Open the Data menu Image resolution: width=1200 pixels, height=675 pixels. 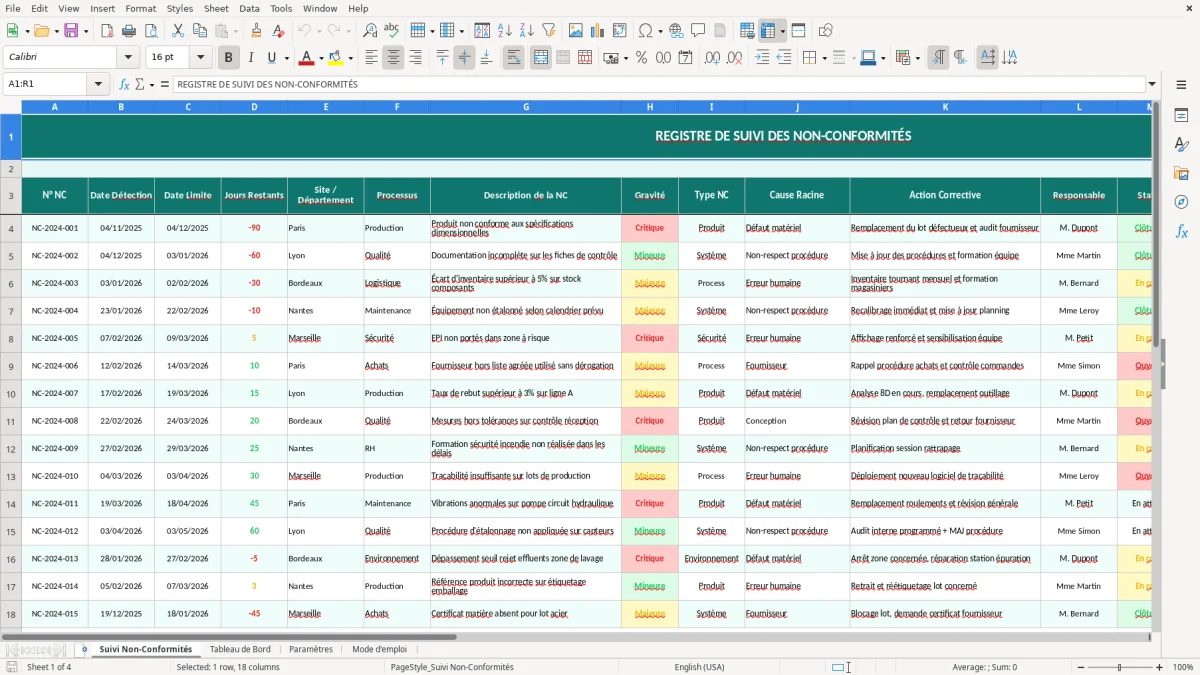coord(249,8)
